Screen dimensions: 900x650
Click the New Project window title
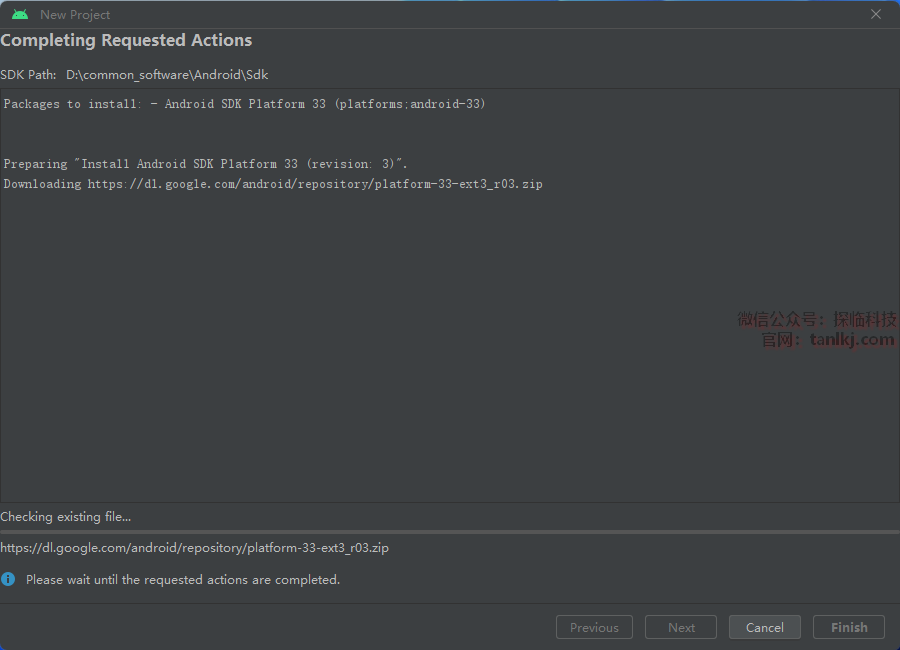(x=75, y=15)
